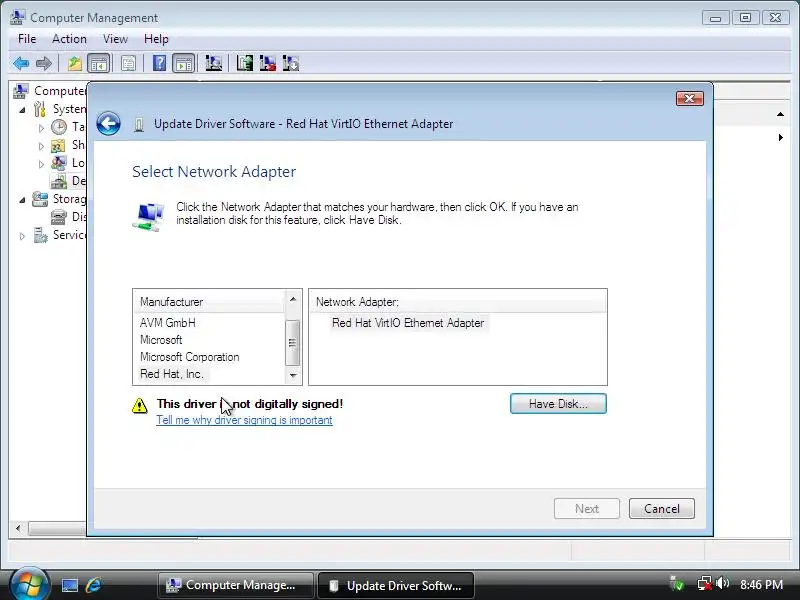The height and width of the screenshot is (600, 800).
Task: Click the Uninstall device toolbar icon with red X
Action: tap(267, 64)
